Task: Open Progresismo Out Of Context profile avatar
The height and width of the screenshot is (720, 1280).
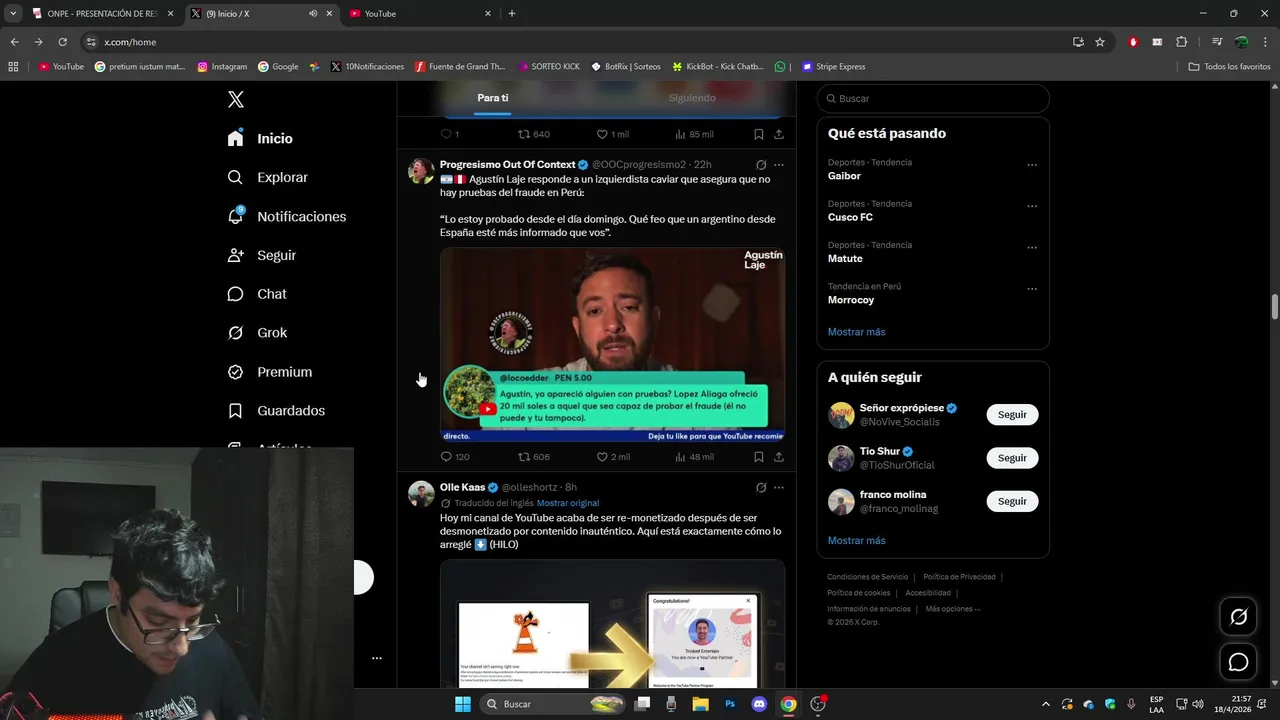Action: tap(421, 171)
